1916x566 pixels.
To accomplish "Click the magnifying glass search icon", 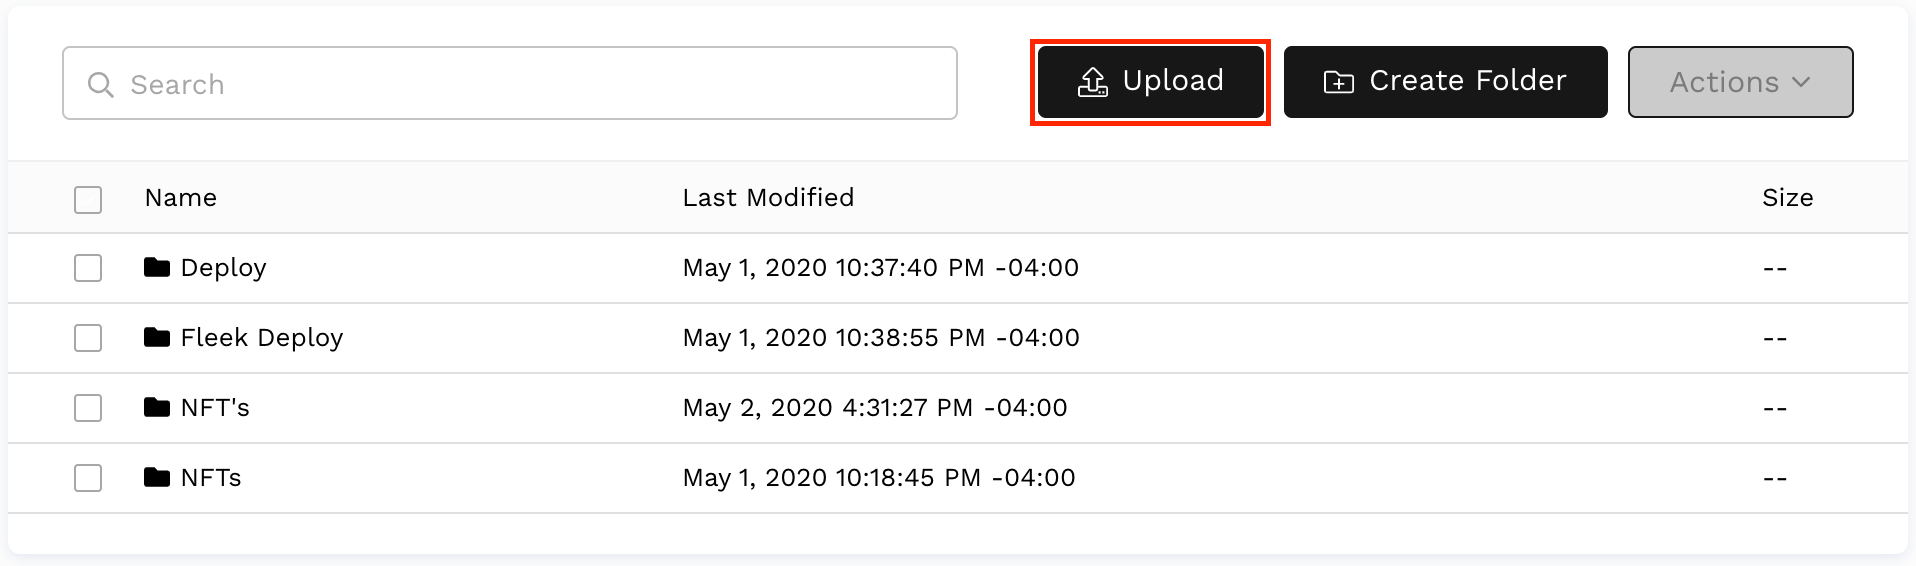I will (x=100, y=85).
